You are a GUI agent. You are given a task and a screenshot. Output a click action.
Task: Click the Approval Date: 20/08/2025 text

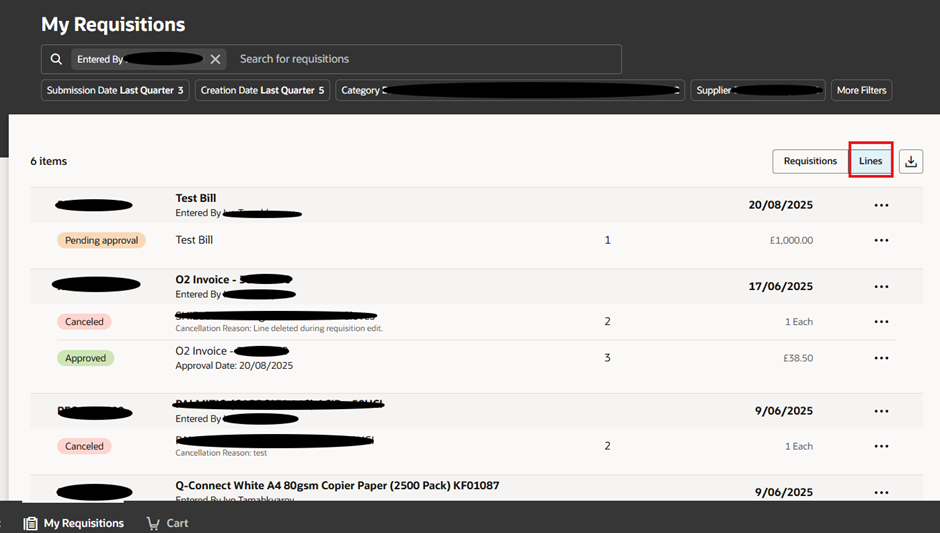point(234,366)
